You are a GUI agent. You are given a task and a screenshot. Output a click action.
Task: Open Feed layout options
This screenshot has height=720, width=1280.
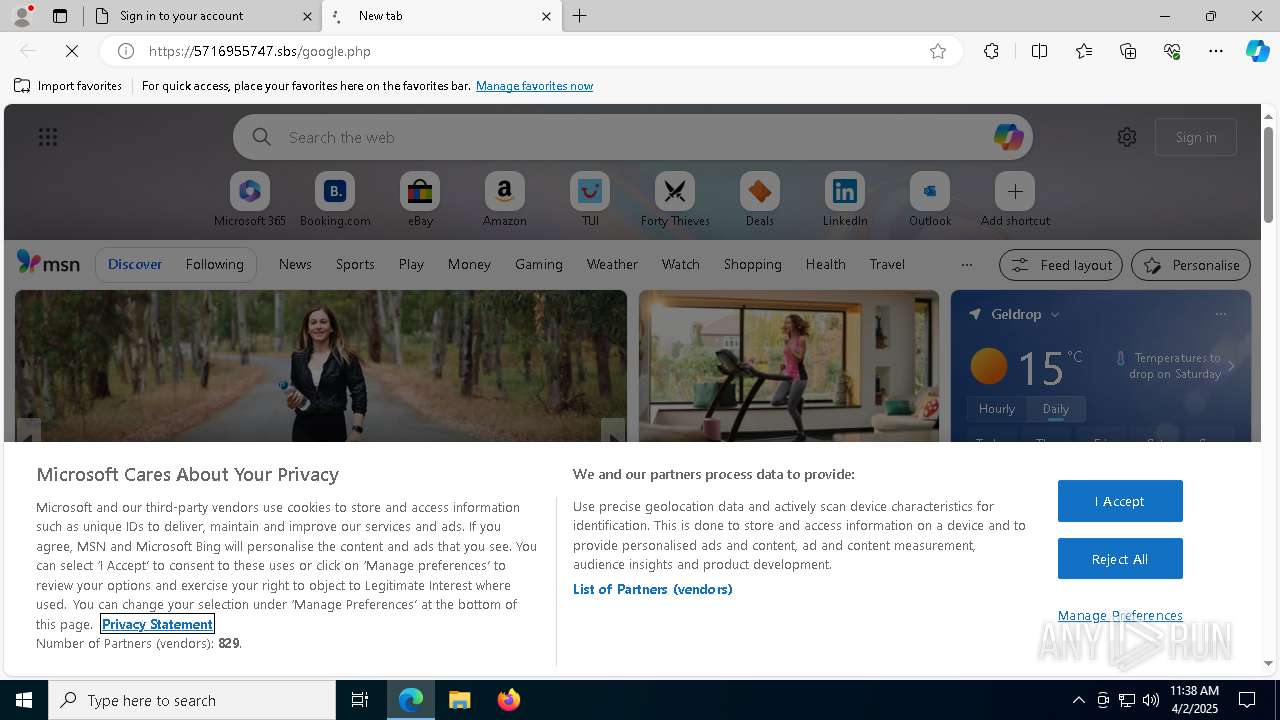click(1062, 265)
